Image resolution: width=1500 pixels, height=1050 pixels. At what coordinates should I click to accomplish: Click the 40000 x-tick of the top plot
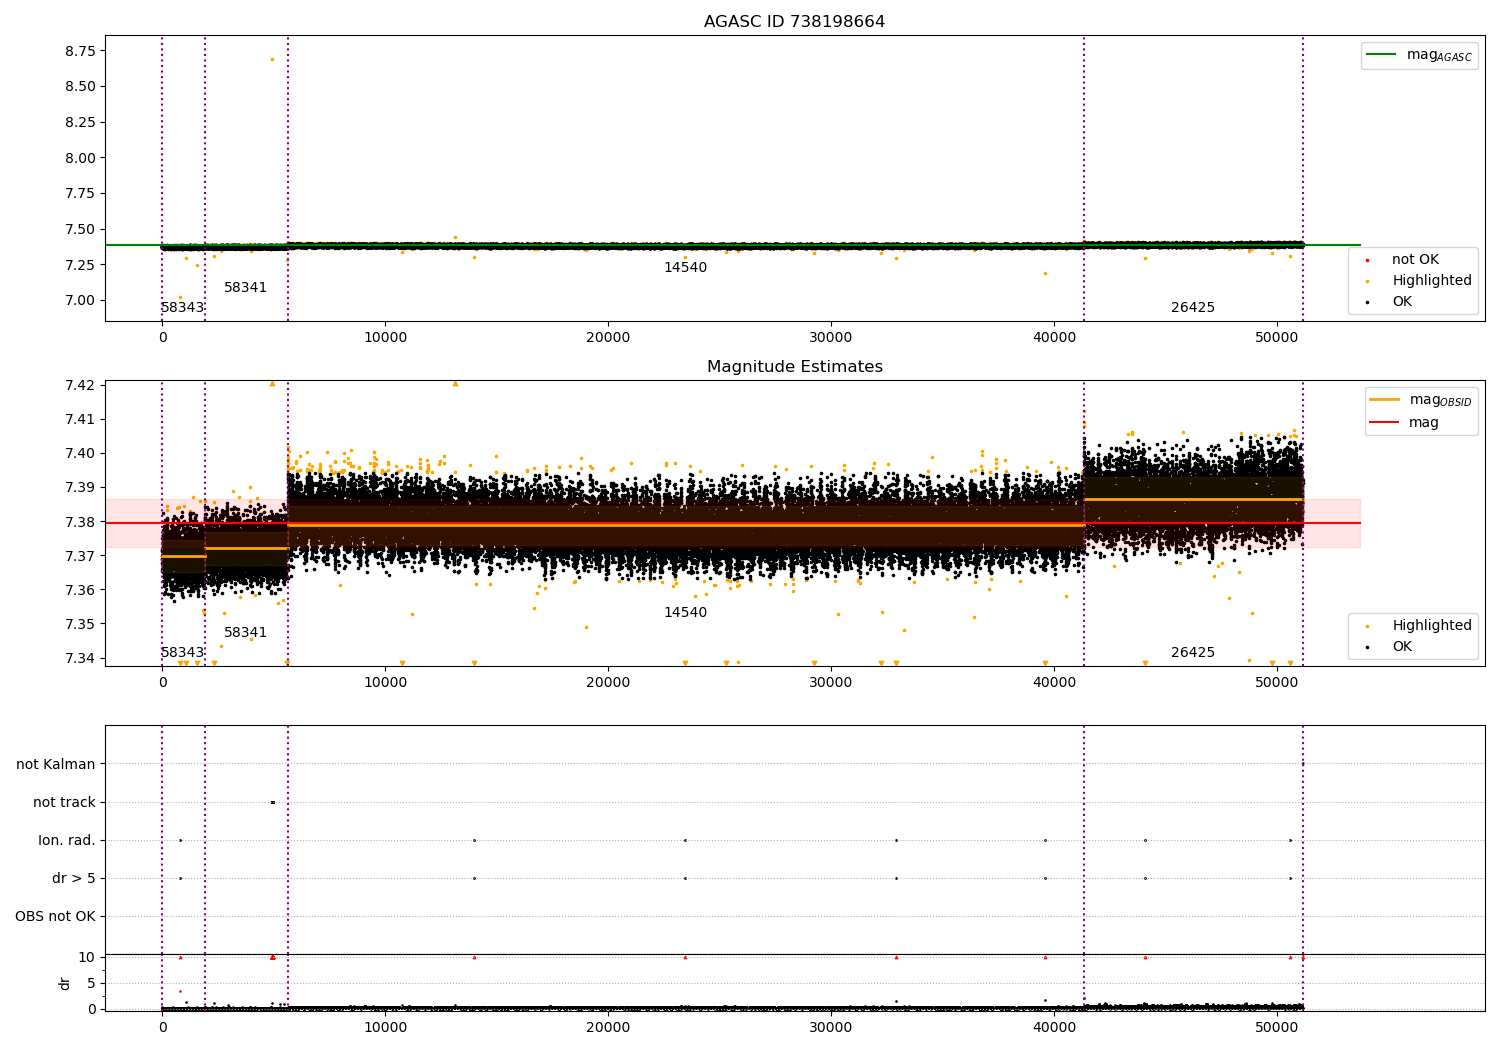1054,338
